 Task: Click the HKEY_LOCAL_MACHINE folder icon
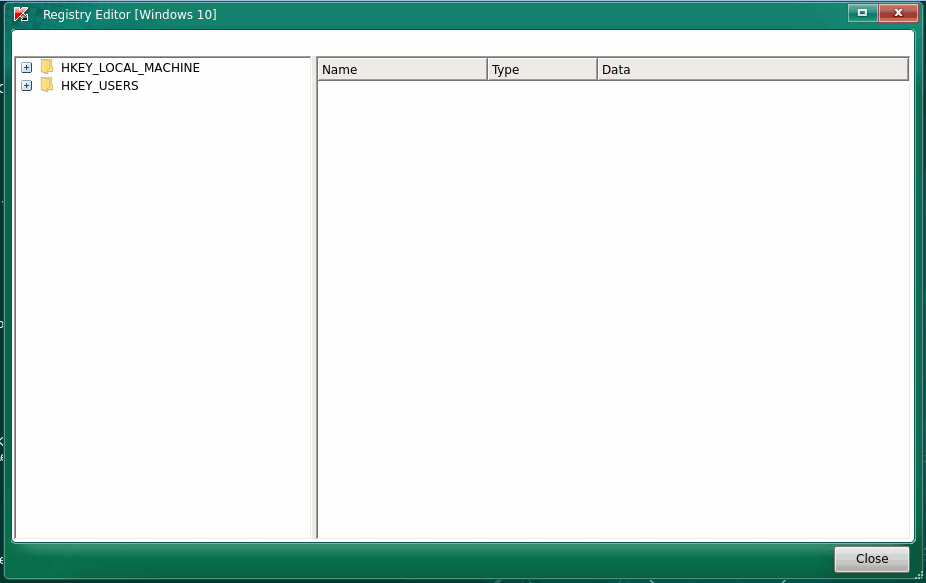pyautogui.click(x=47, y=67)
